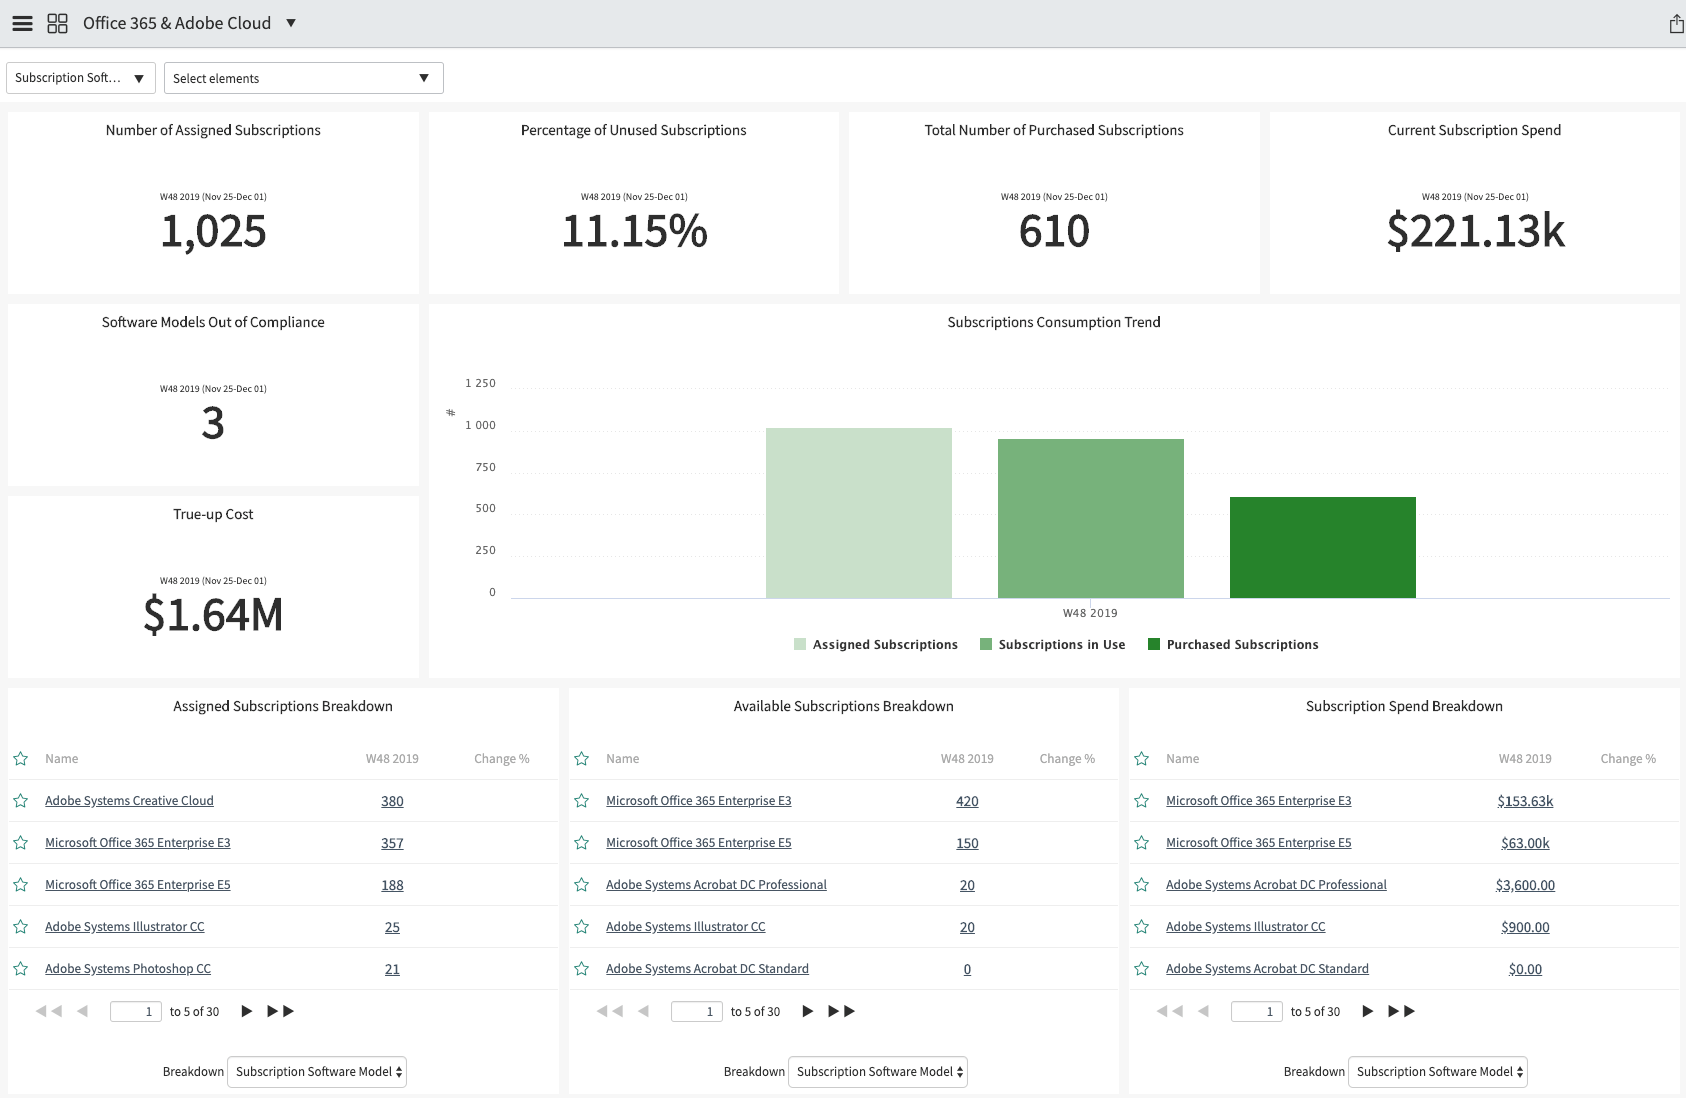
Task: Click header star in Available Subscriptions Breakdown
Action: pyautogui.click(x=581, y=759)
